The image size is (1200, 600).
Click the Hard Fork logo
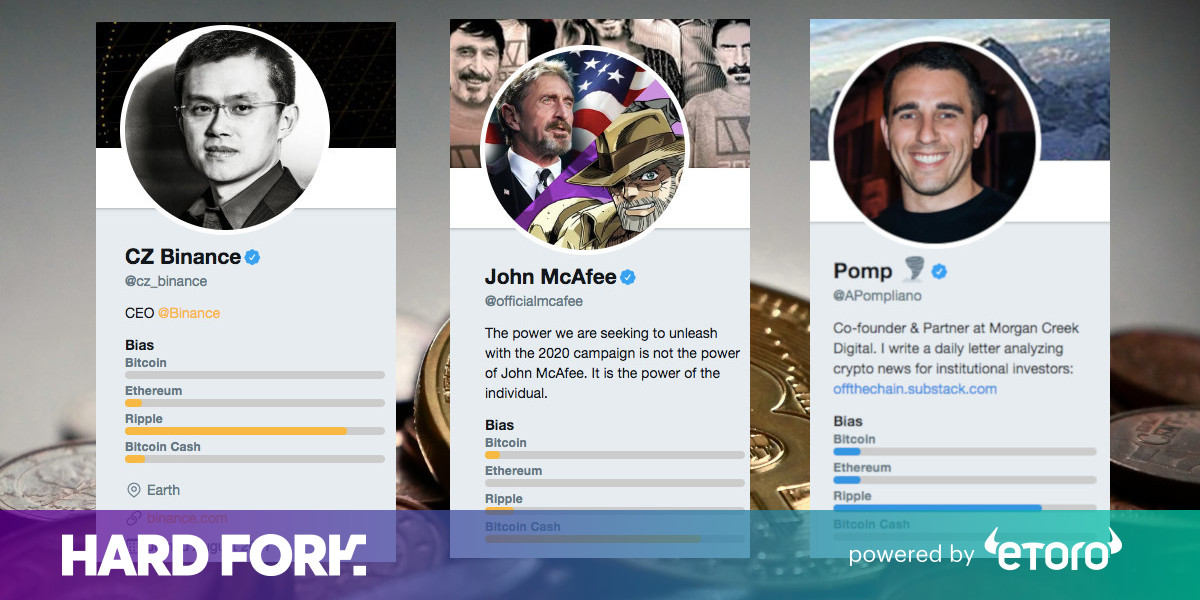tap(213, 554)
